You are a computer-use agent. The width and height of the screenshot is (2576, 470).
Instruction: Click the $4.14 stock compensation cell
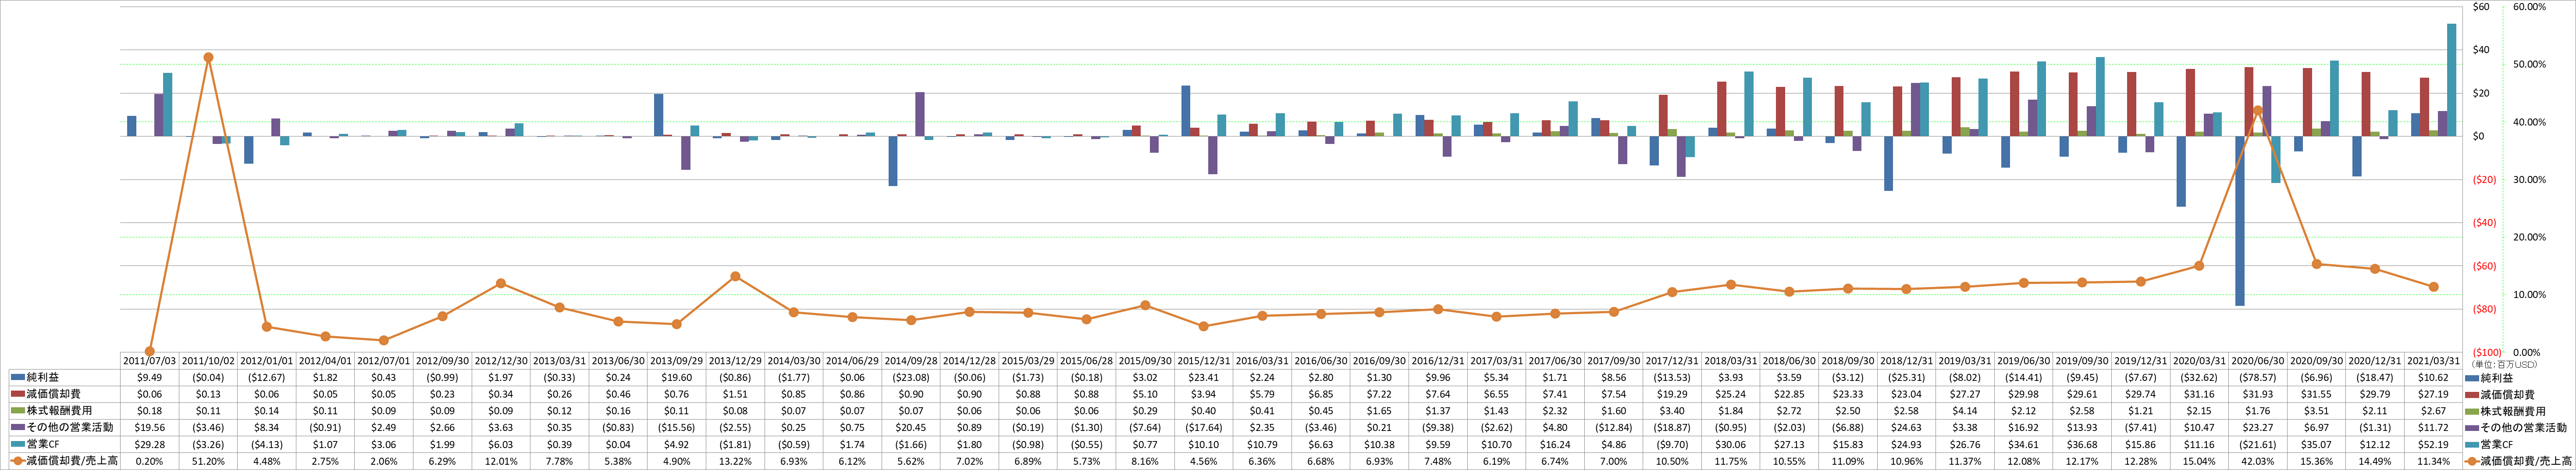1965,411
